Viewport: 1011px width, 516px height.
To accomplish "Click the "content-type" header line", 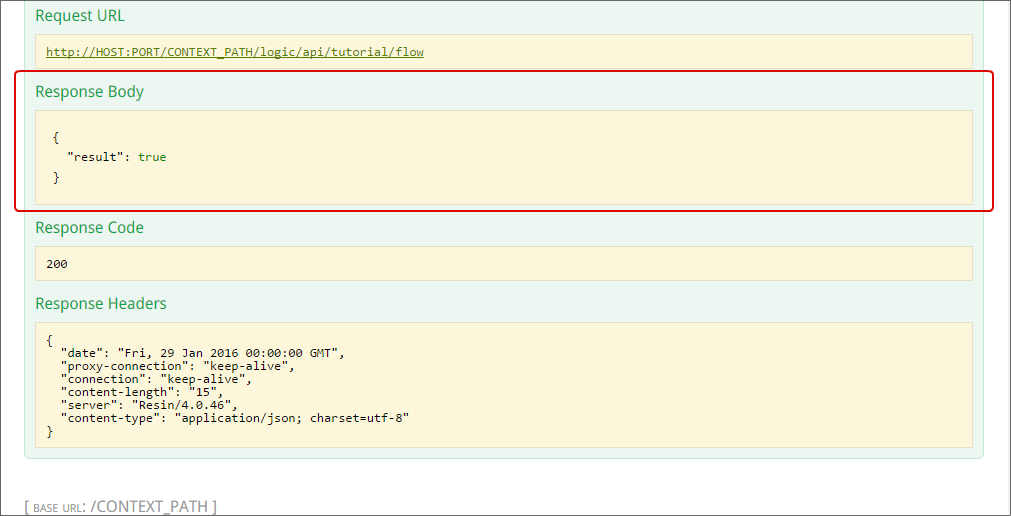I will [x=235, y=418].
